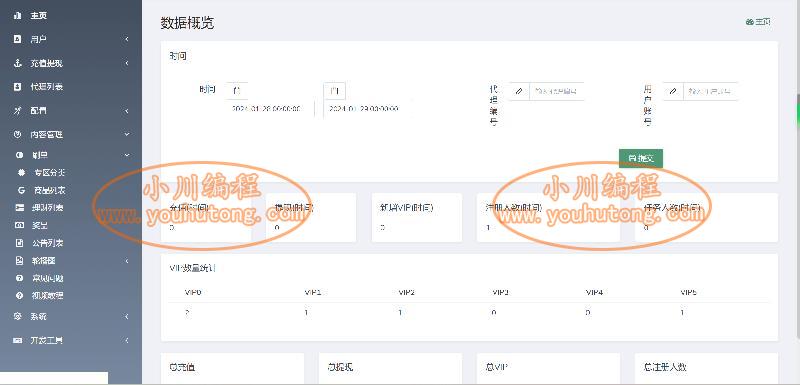Click the 数据概览 page heading
800x385 pixels.
tap(187, 23)
